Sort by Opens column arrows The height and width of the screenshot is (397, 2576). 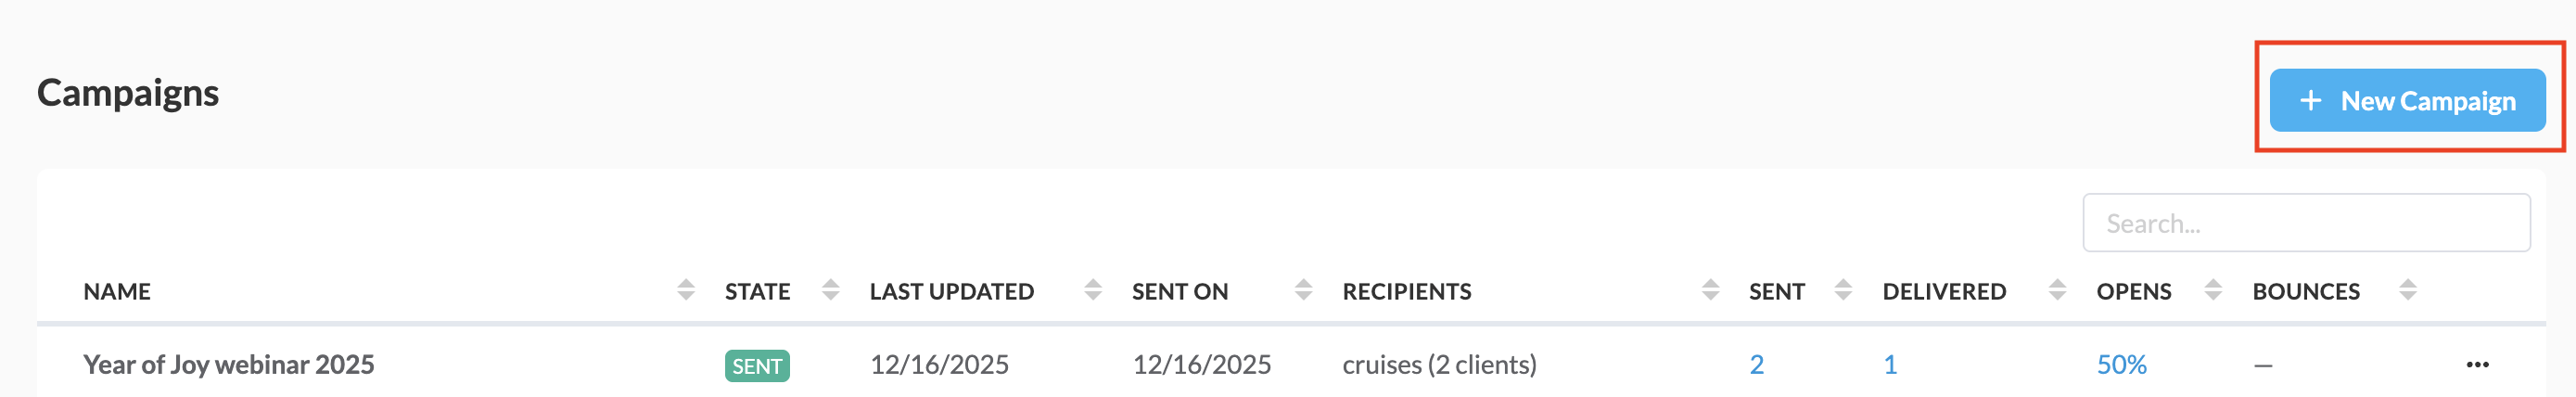(x=2213, y=290)
